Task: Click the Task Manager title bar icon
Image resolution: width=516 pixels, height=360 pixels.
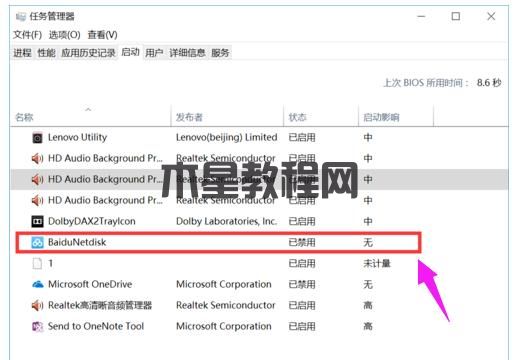Action: (21, 16)
